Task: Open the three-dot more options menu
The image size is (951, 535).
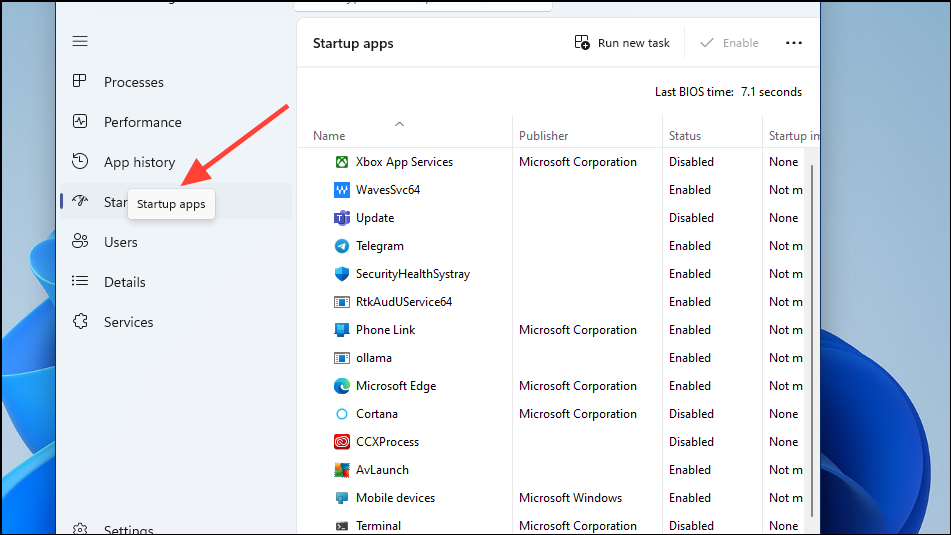Action: pyautogui.click(x=793, y=42)
